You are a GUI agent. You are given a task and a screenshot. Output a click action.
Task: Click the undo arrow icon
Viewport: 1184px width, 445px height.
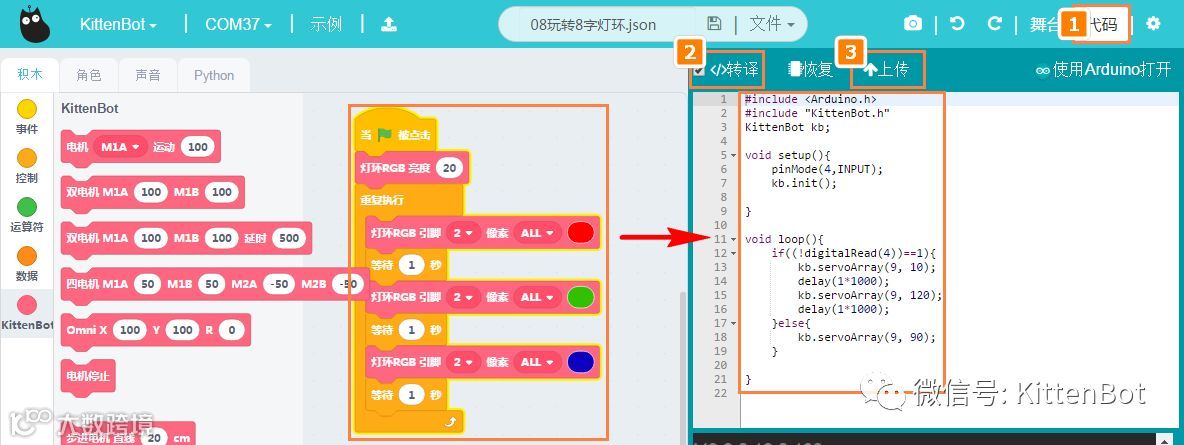957,23
